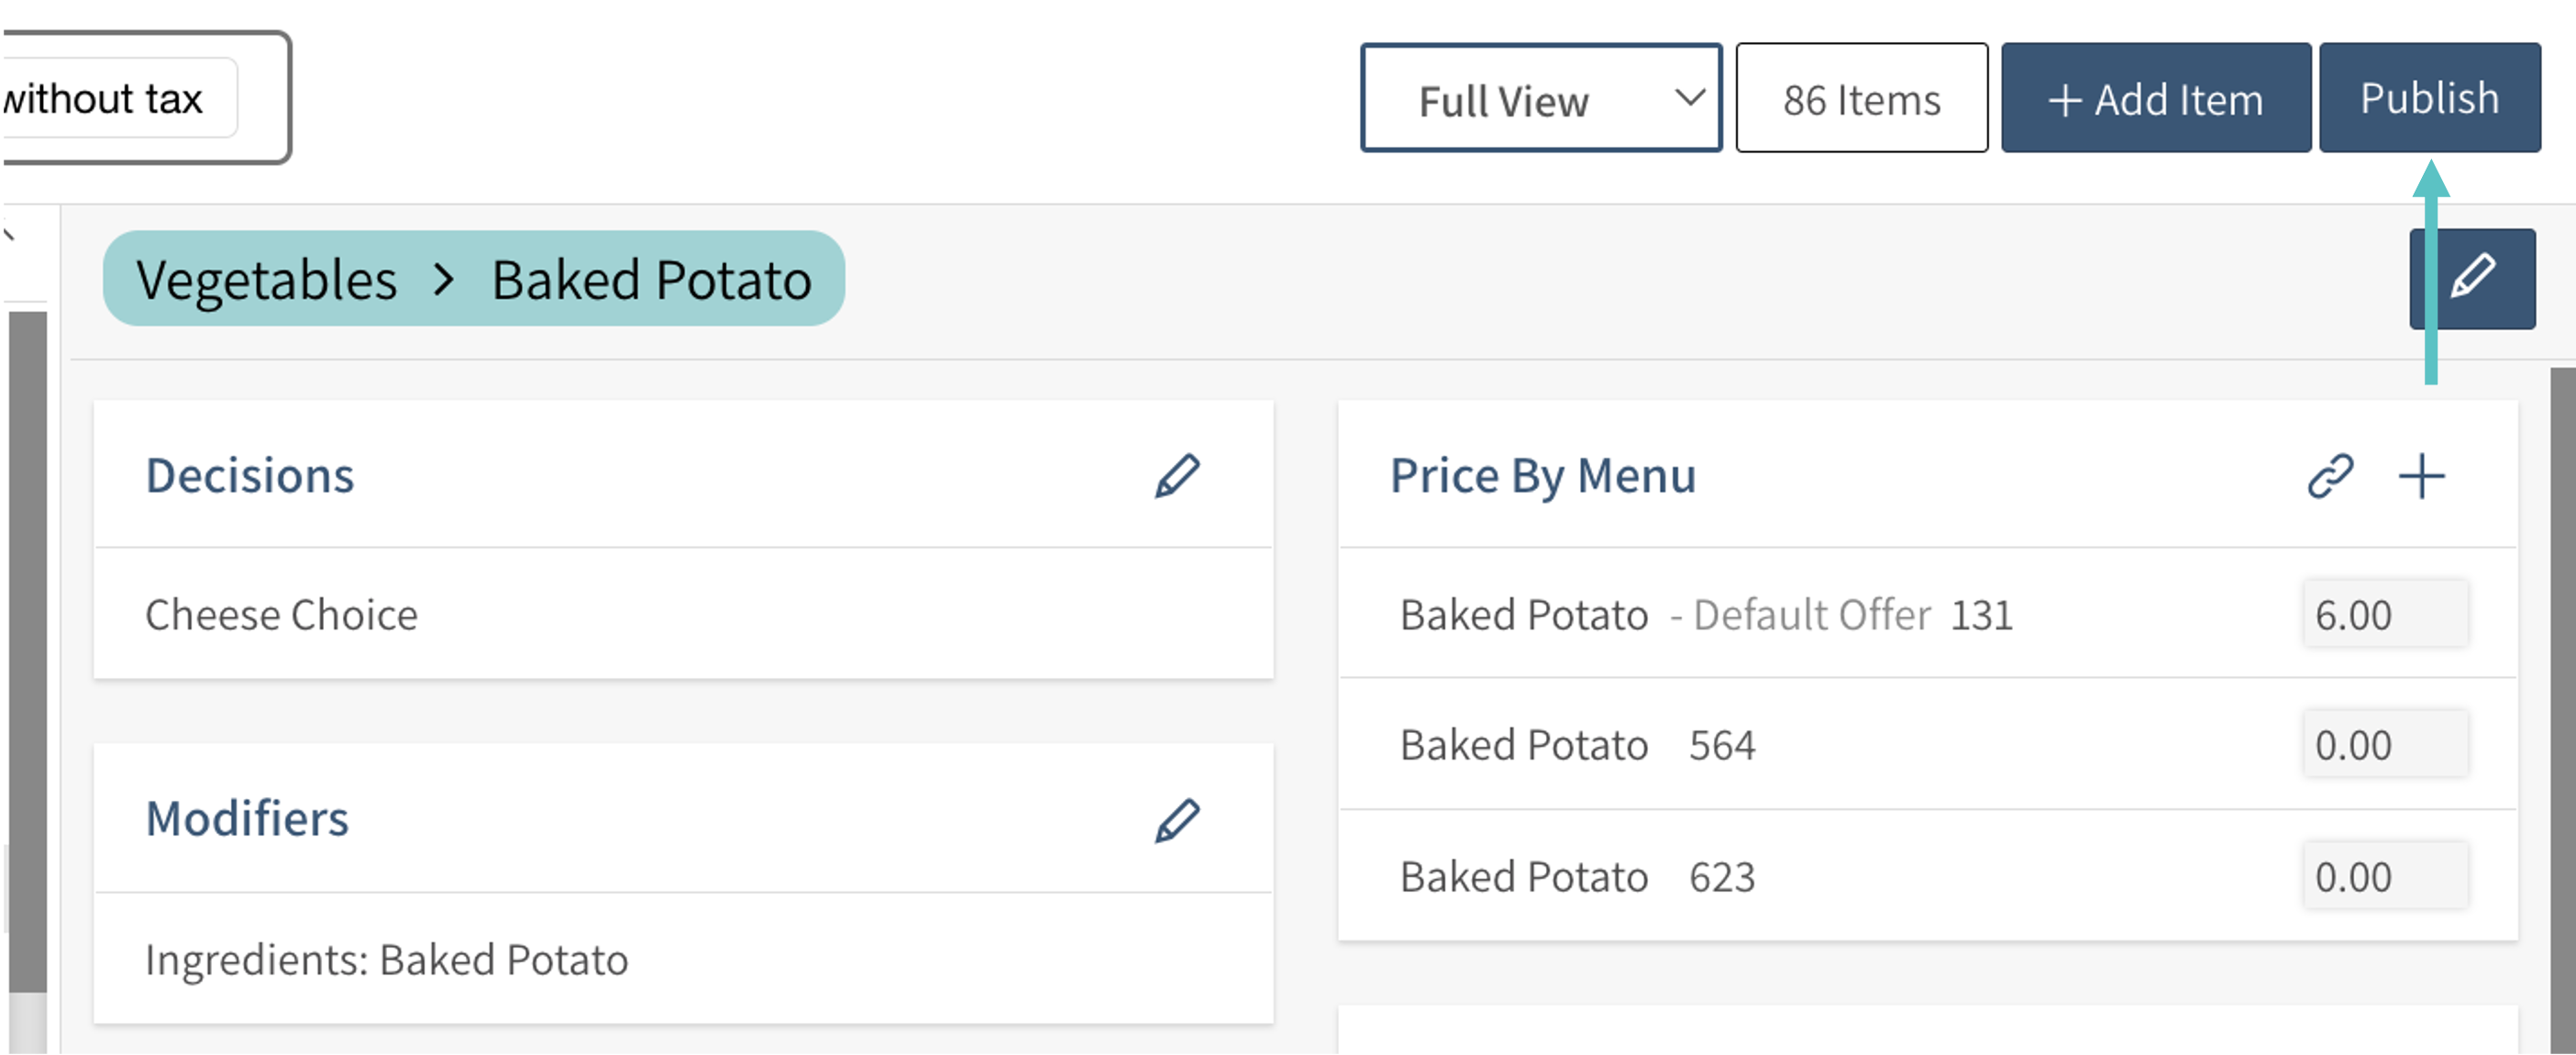Select the Baked Potato breadcrumb
This screenshot has height=1055, width=2576.
651,279
